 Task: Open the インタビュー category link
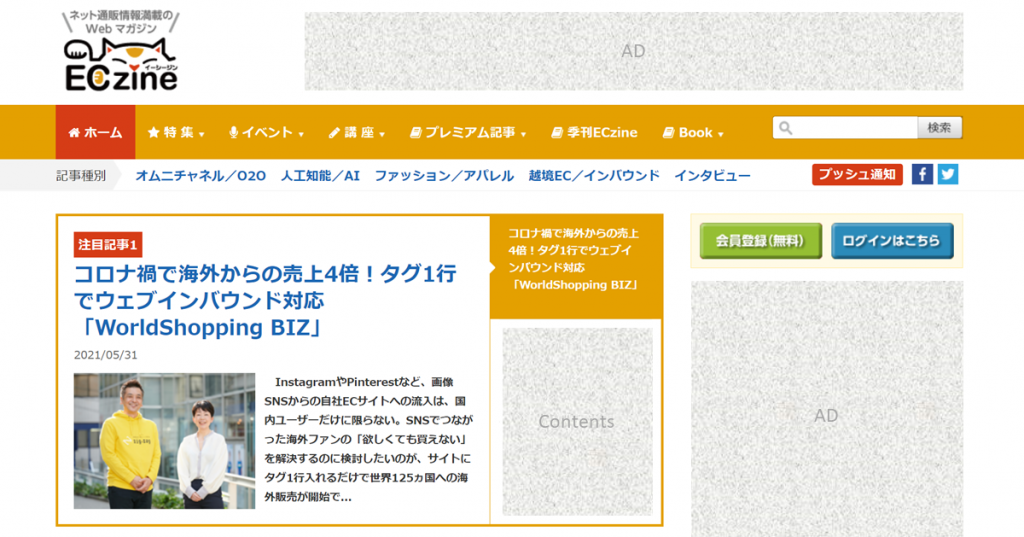712,176
